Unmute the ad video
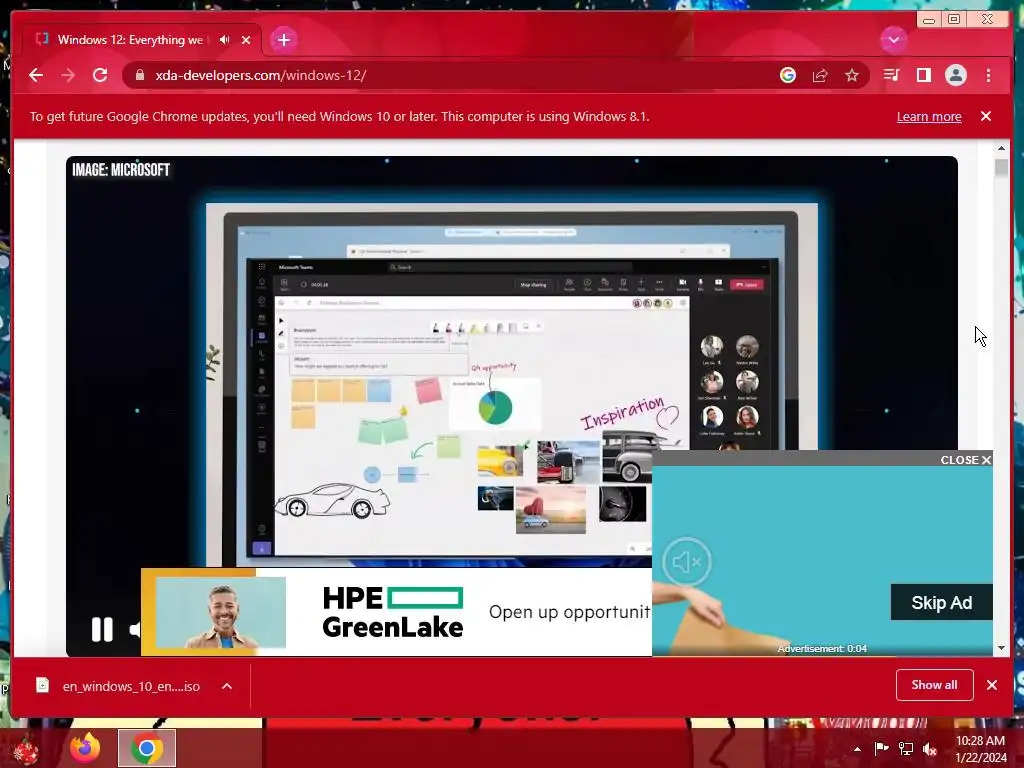 coord(686,562)
